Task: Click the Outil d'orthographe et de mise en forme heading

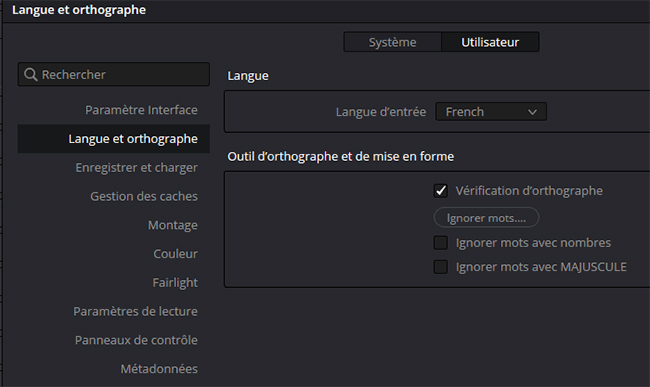Action: pyautogui.click(x=340, y=157)
